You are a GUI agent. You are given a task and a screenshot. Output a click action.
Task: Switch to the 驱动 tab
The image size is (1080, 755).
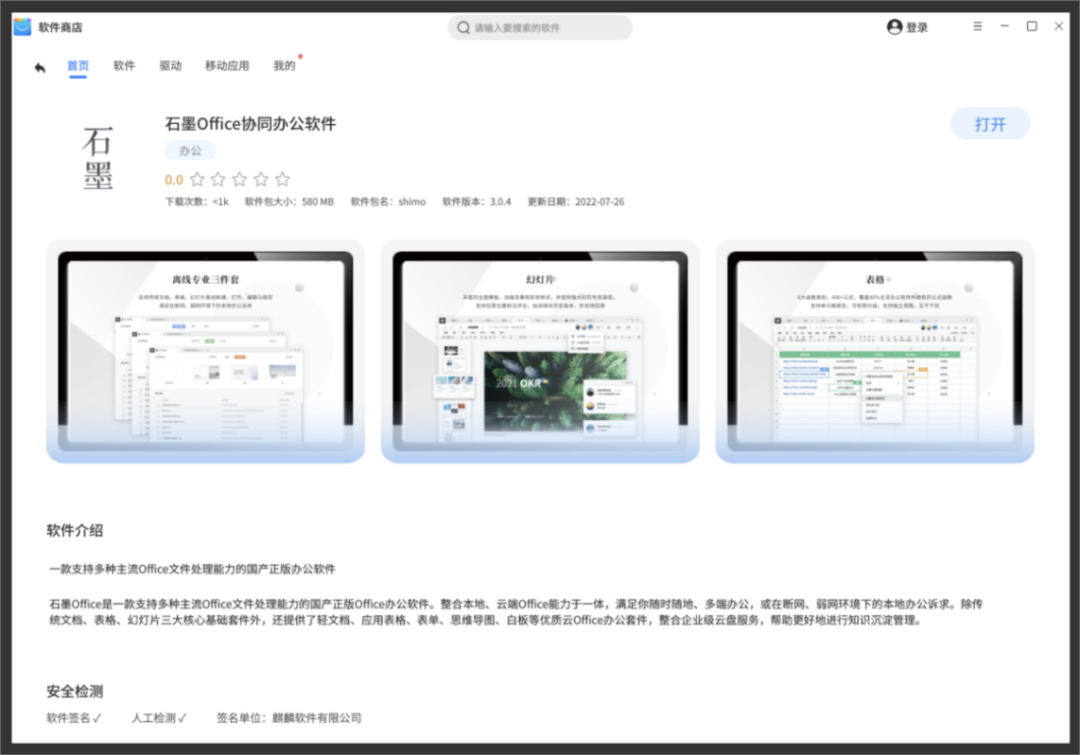point(170,65)
